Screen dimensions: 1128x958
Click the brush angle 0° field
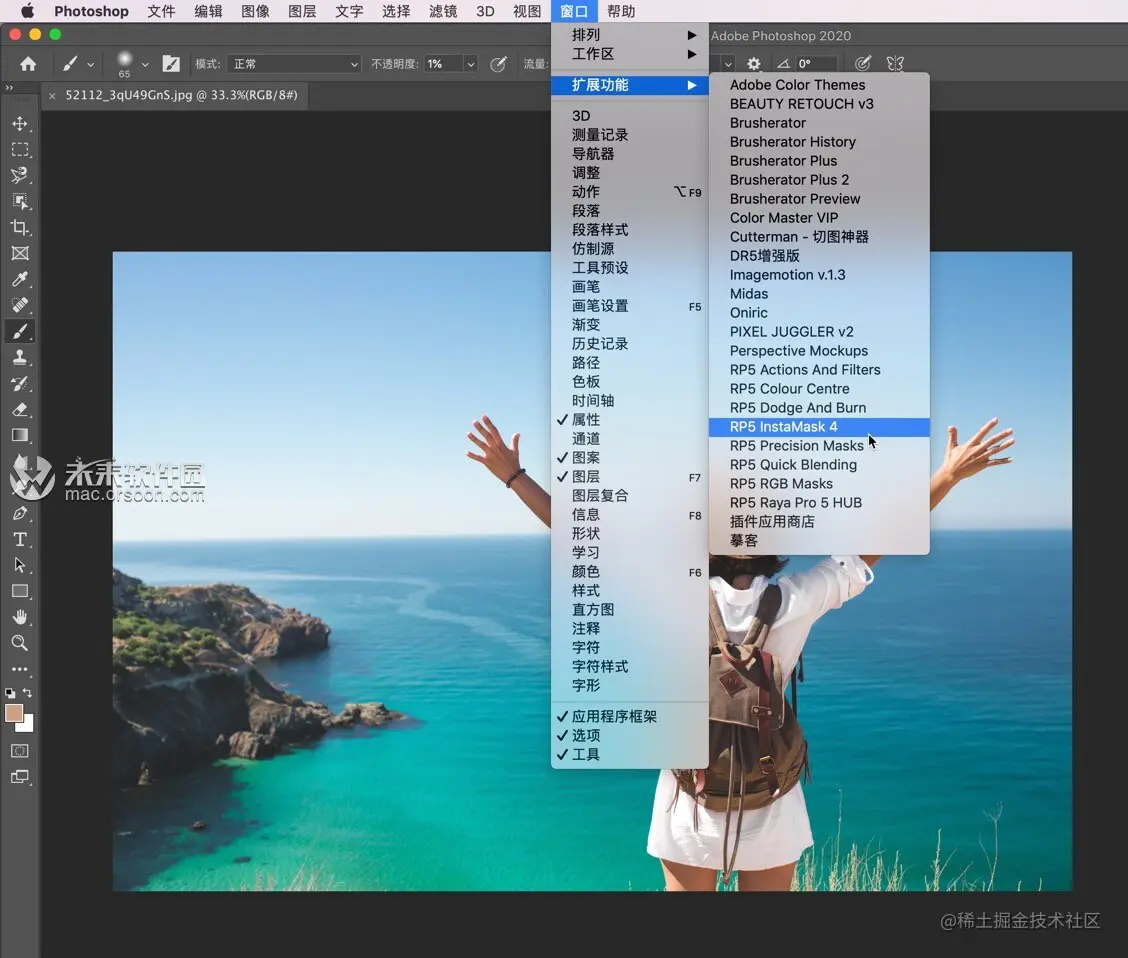click(x=815, y=64)
